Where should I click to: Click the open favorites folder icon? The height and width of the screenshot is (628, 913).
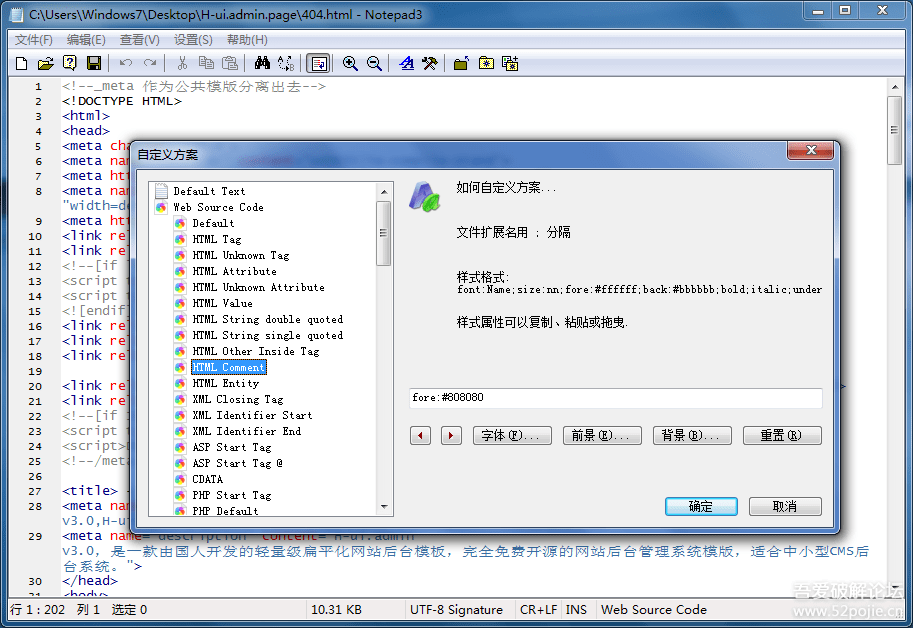(x=462, y=63)
